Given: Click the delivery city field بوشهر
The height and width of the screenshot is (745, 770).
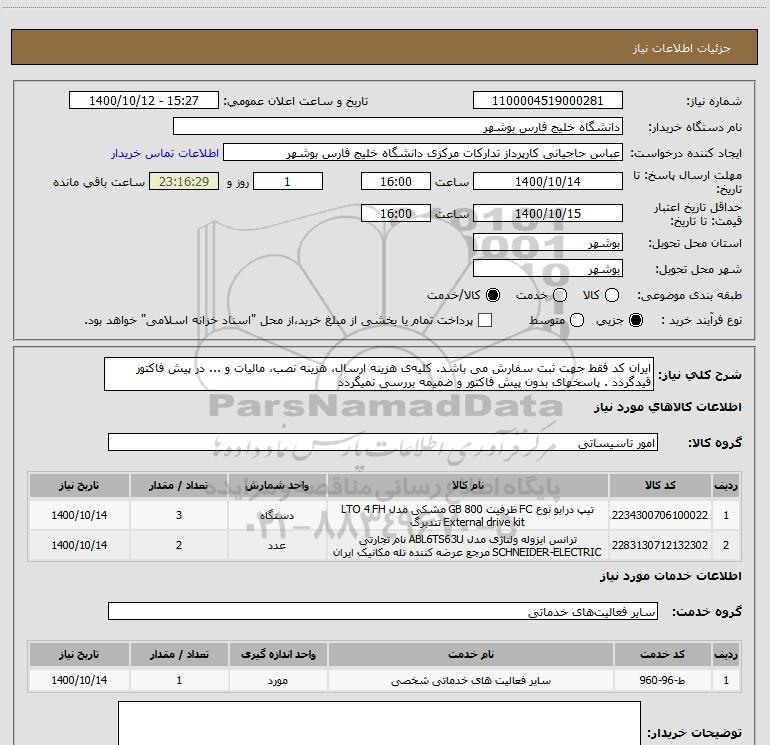Looking at the screenshot, I should [548, 269].
